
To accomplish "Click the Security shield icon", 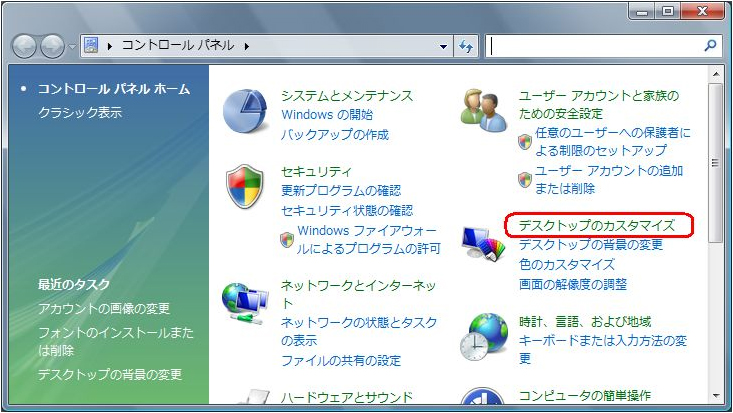I will pyautogui.click(x=245, y=186).
